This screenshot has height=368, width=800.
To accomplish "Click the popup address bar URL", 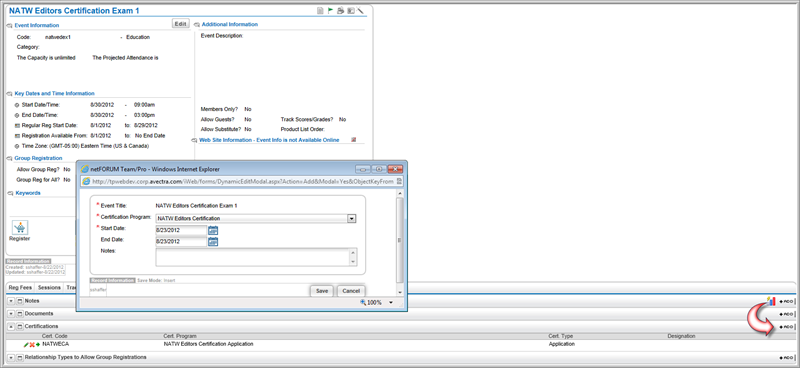I will [x=243, y=181].
